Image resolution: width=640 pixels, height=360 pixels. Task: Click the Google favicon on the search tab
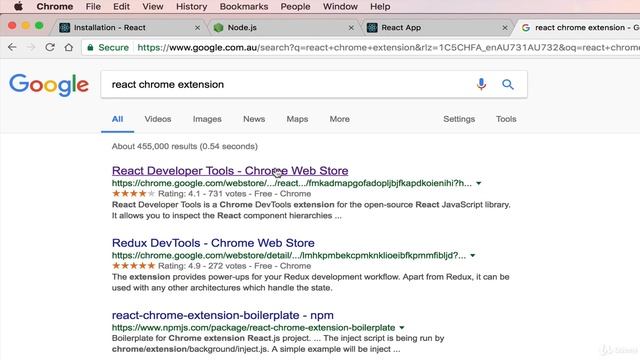[526, 27]
